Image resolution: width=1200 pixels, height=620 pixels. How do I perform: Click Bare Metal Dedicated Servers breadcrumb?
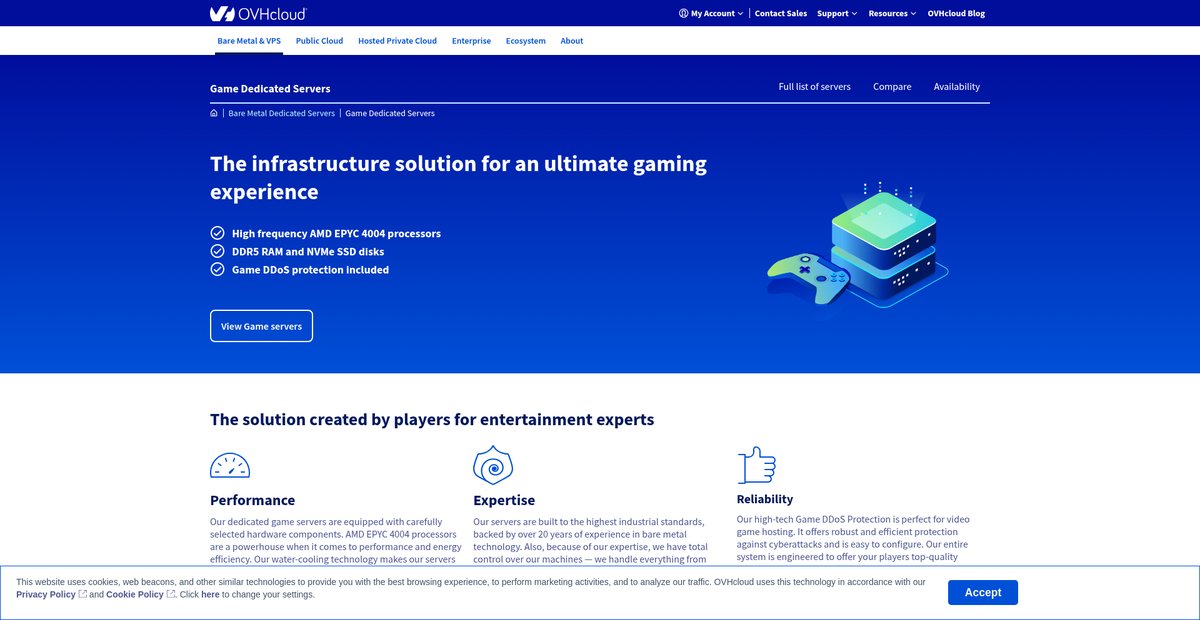point(282,113)
